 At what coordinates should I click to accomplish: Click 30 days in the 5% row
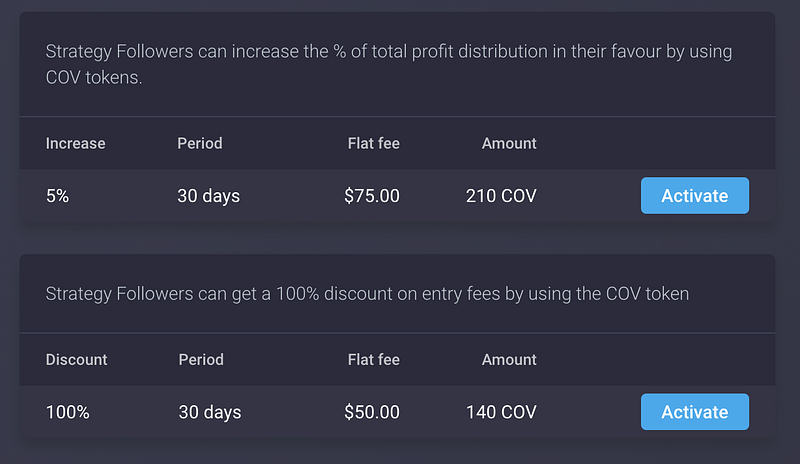click(209, 196)
